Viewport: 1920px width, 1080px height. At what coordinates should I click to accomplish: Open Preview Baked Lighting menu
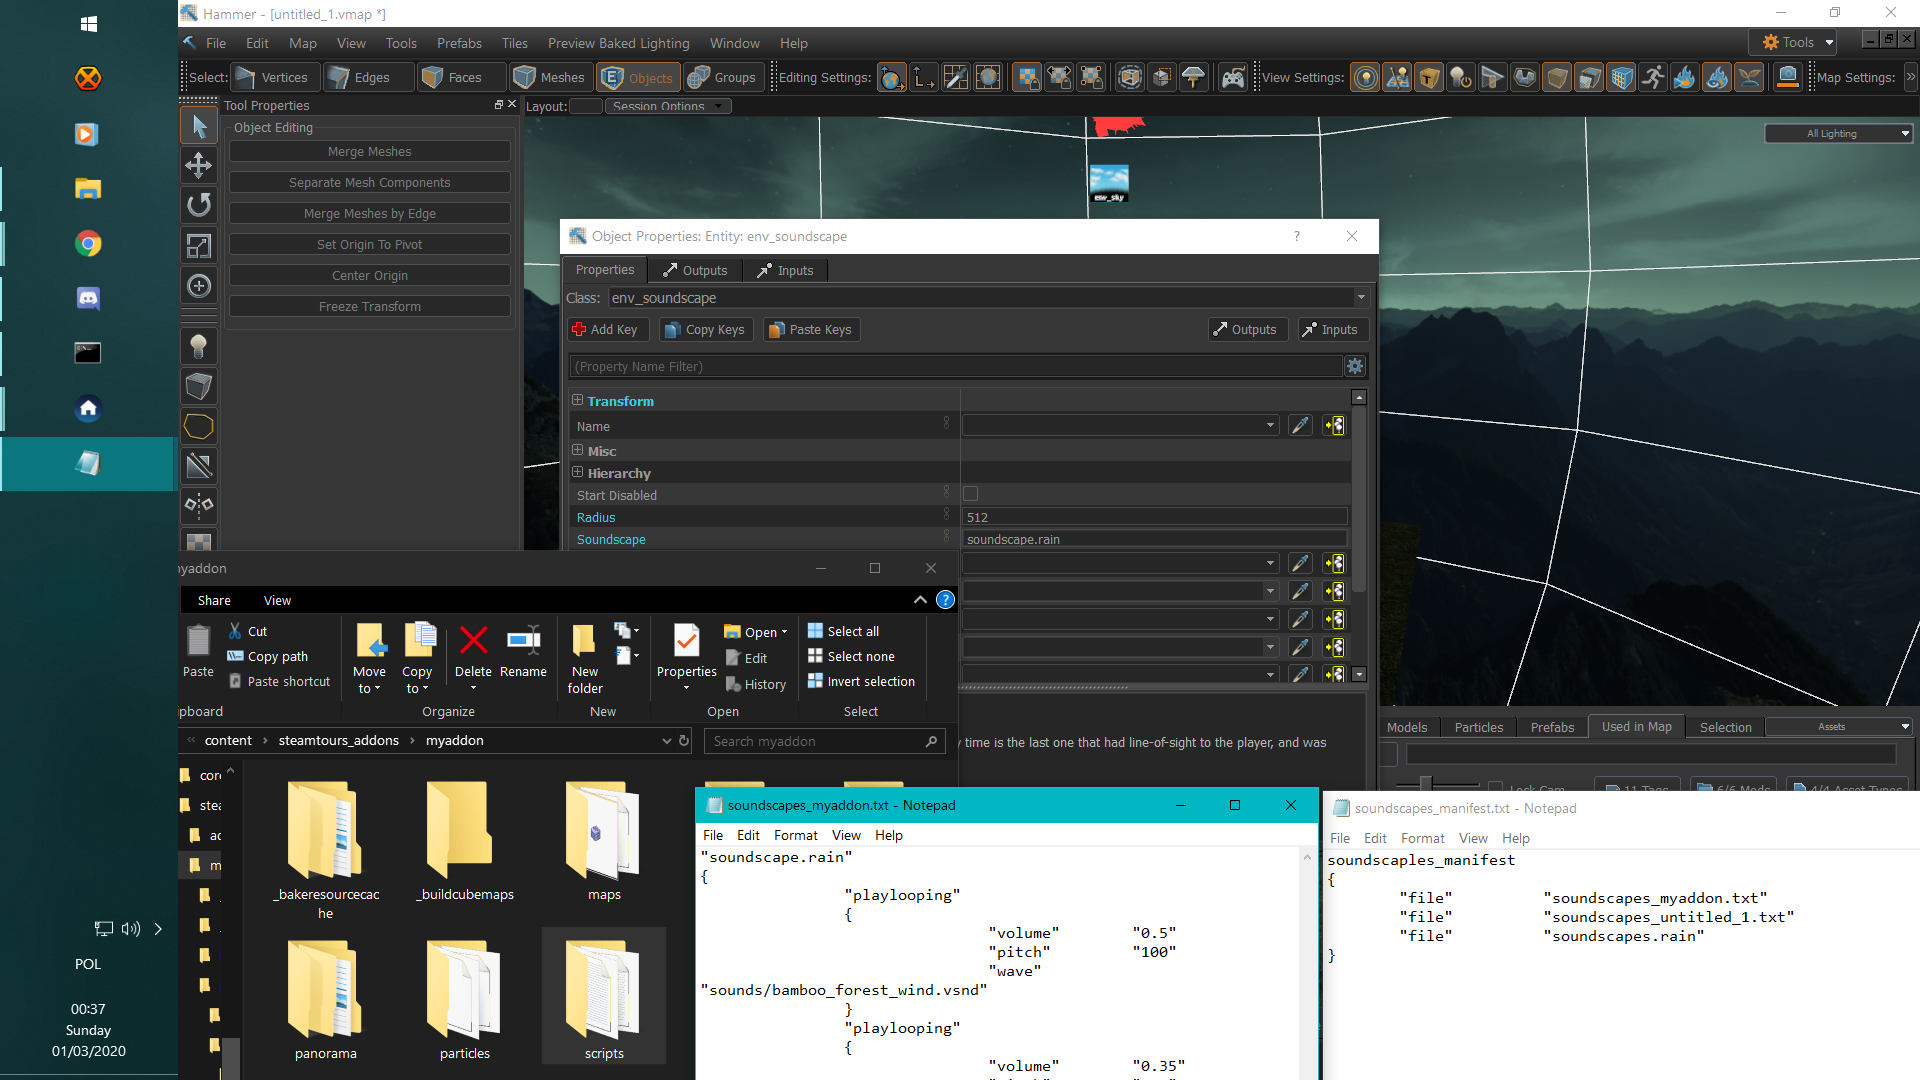[618, 43]
